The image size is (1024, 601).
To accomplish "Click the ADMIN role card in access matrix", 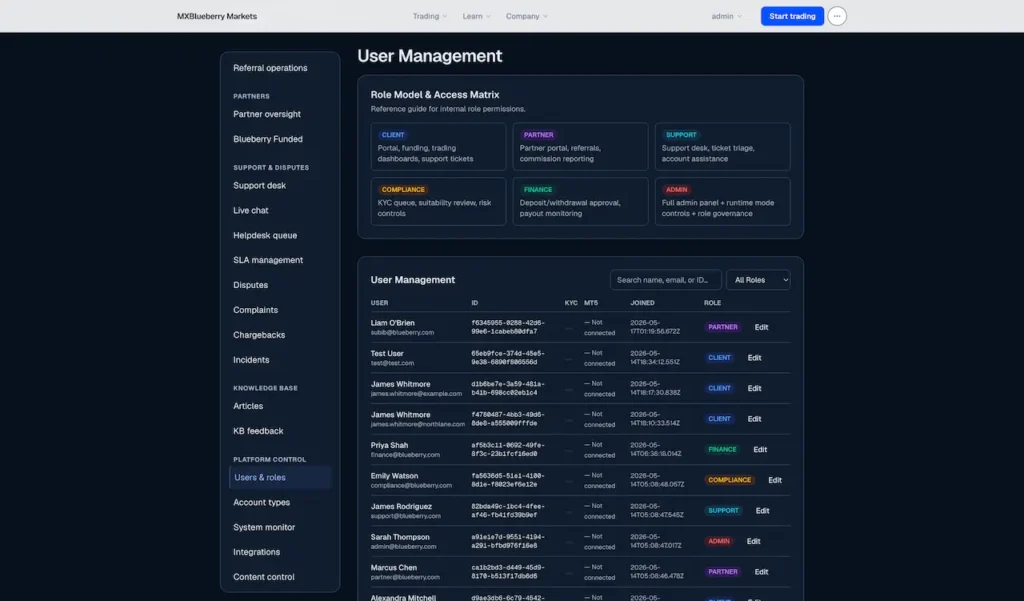I will click(722, 202).
